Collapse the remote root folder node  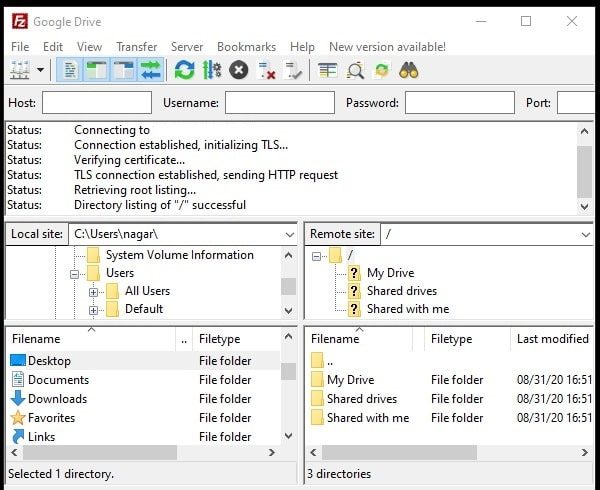click(x=316, y=256)
